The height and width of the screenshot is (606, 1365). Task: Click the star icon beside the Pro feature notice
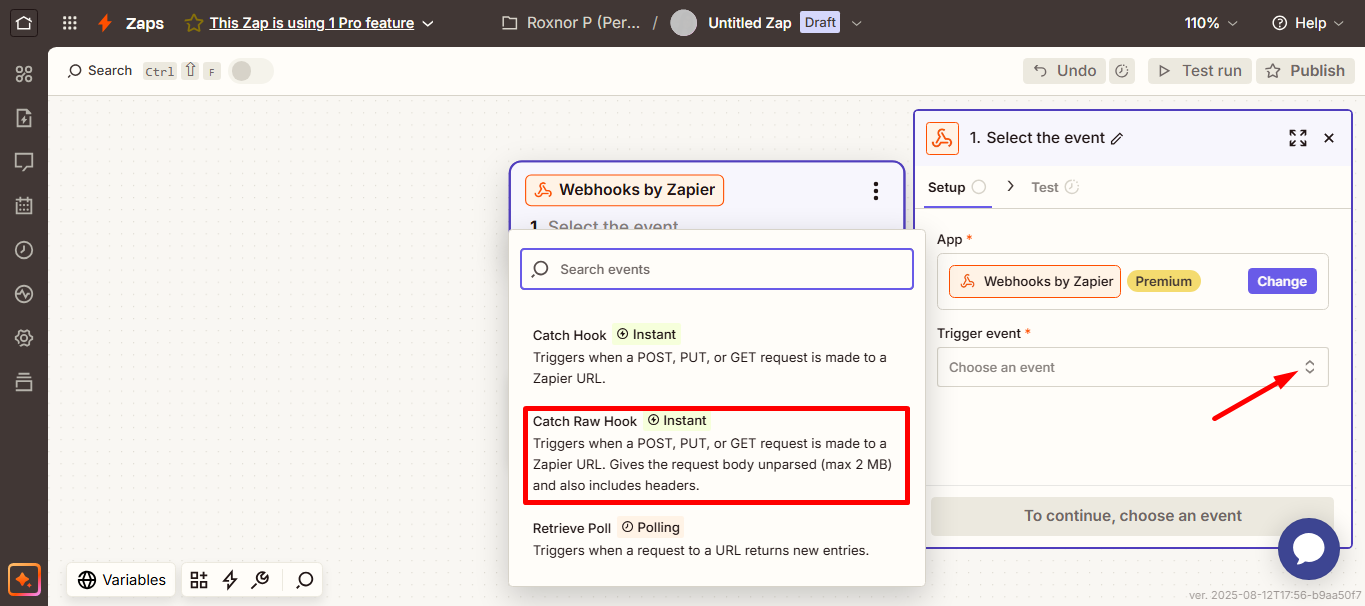(194, 23)
